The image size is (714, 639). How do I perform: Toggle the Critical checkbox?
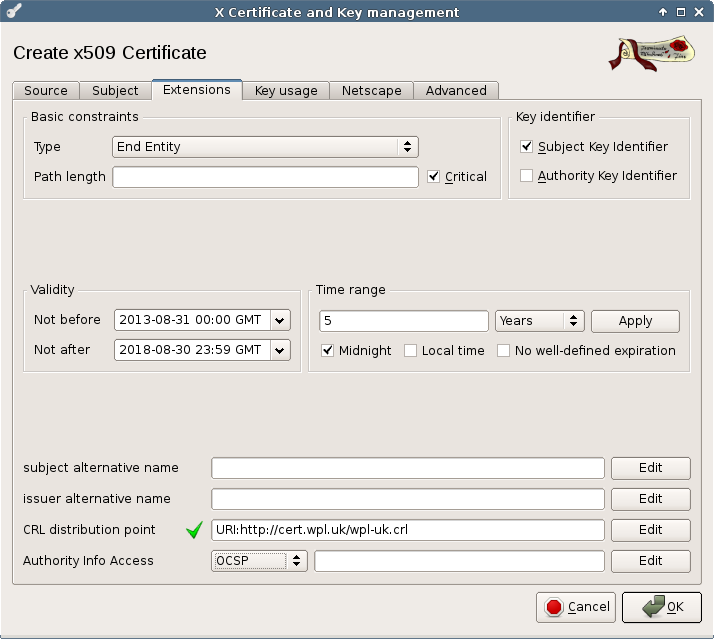(x=433, y=177)
